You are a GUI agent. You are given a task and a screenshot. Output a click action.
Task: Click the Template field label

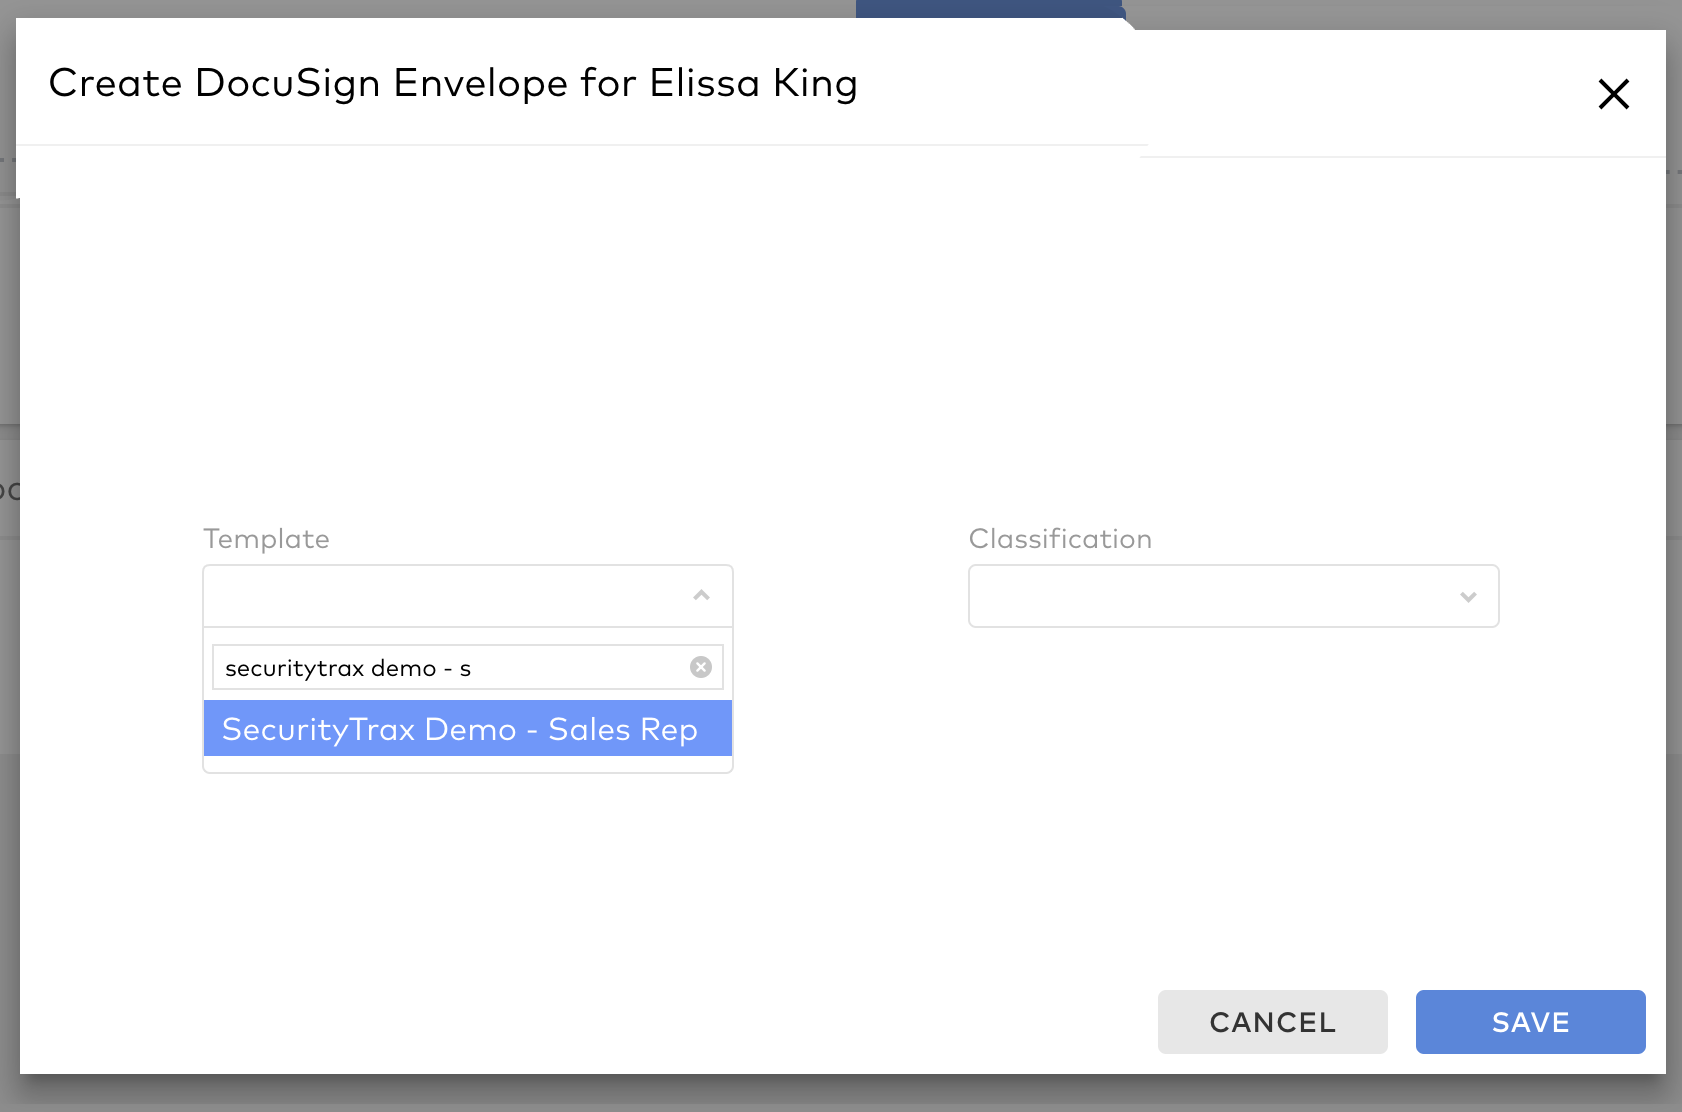point(266,539)
